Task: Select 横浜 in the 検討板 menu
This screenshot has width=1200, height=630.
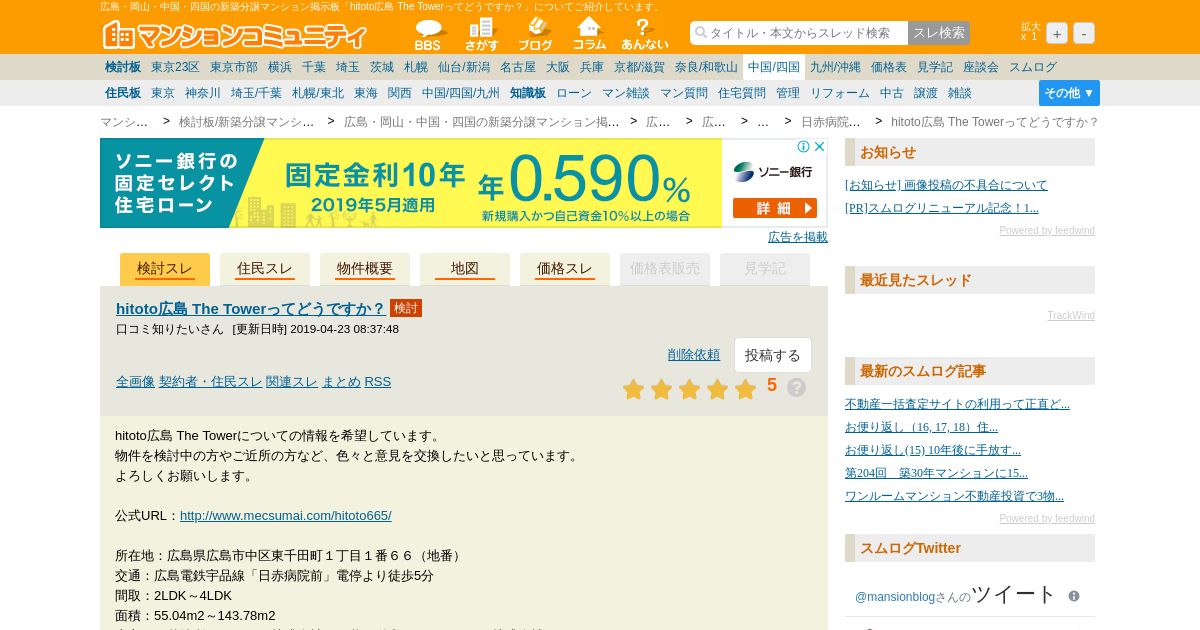Action: (x=280, y=67)
